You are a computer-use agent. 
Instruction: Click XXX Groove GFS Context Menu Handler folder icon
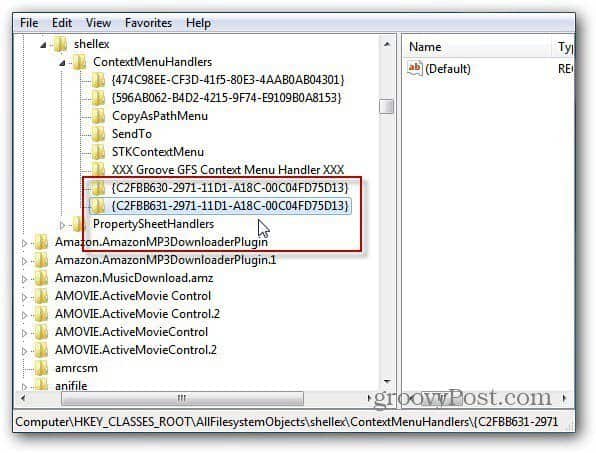coord(98,169)
